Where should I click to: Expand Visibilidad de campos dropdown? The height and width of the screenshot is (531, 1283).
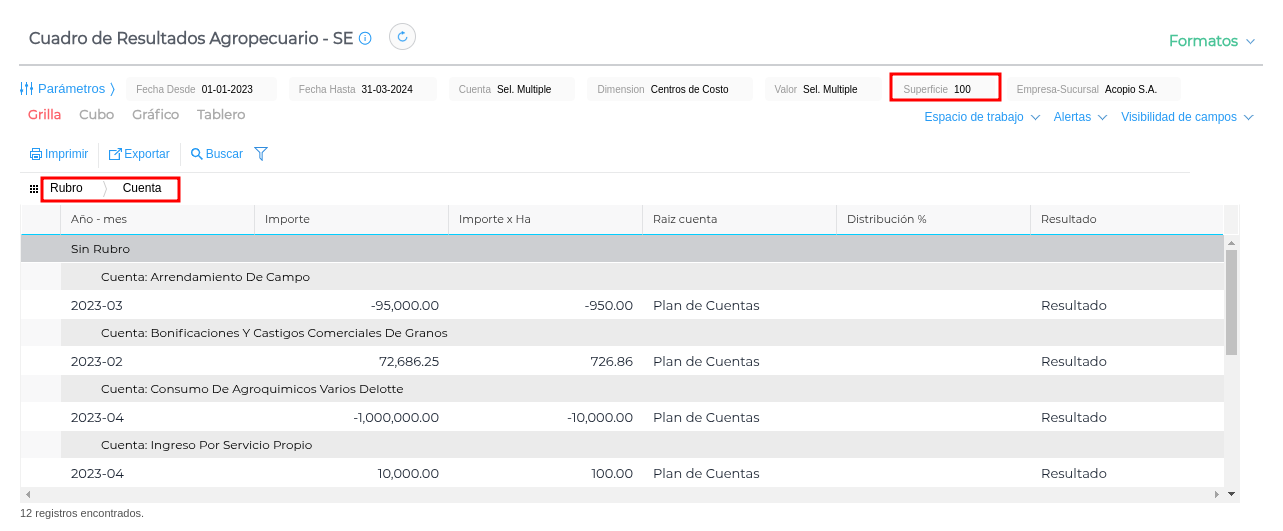[x=1186, y=117]
